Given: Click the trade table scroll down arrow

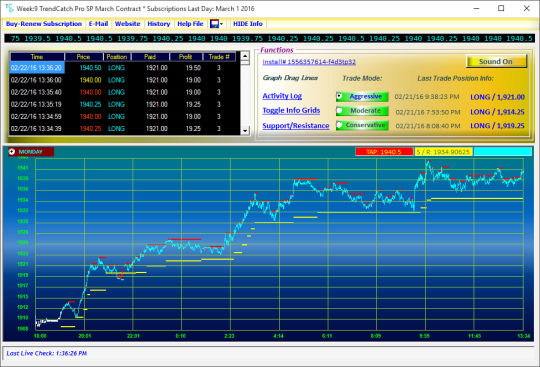Looking at the screenshot, I should click(245, 130).
